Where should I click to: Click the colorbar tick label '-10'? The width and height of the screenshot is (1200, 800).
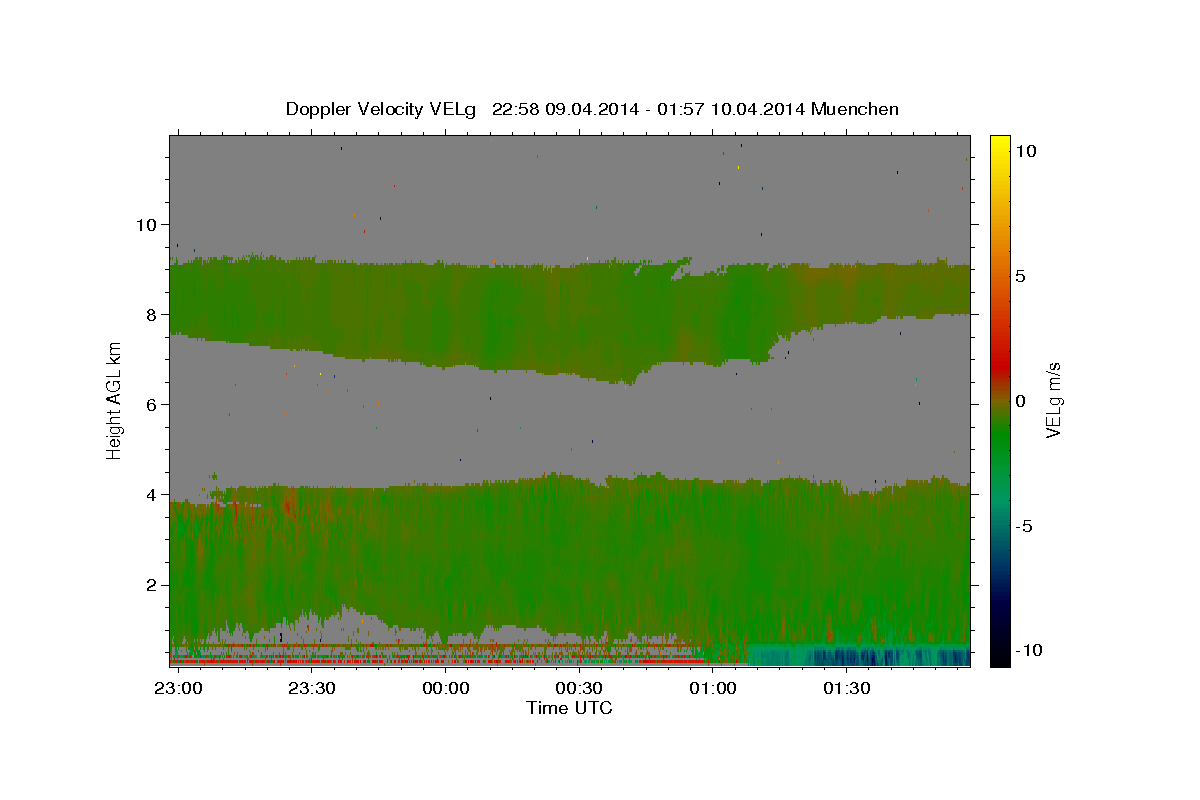tap(1029, 651)
